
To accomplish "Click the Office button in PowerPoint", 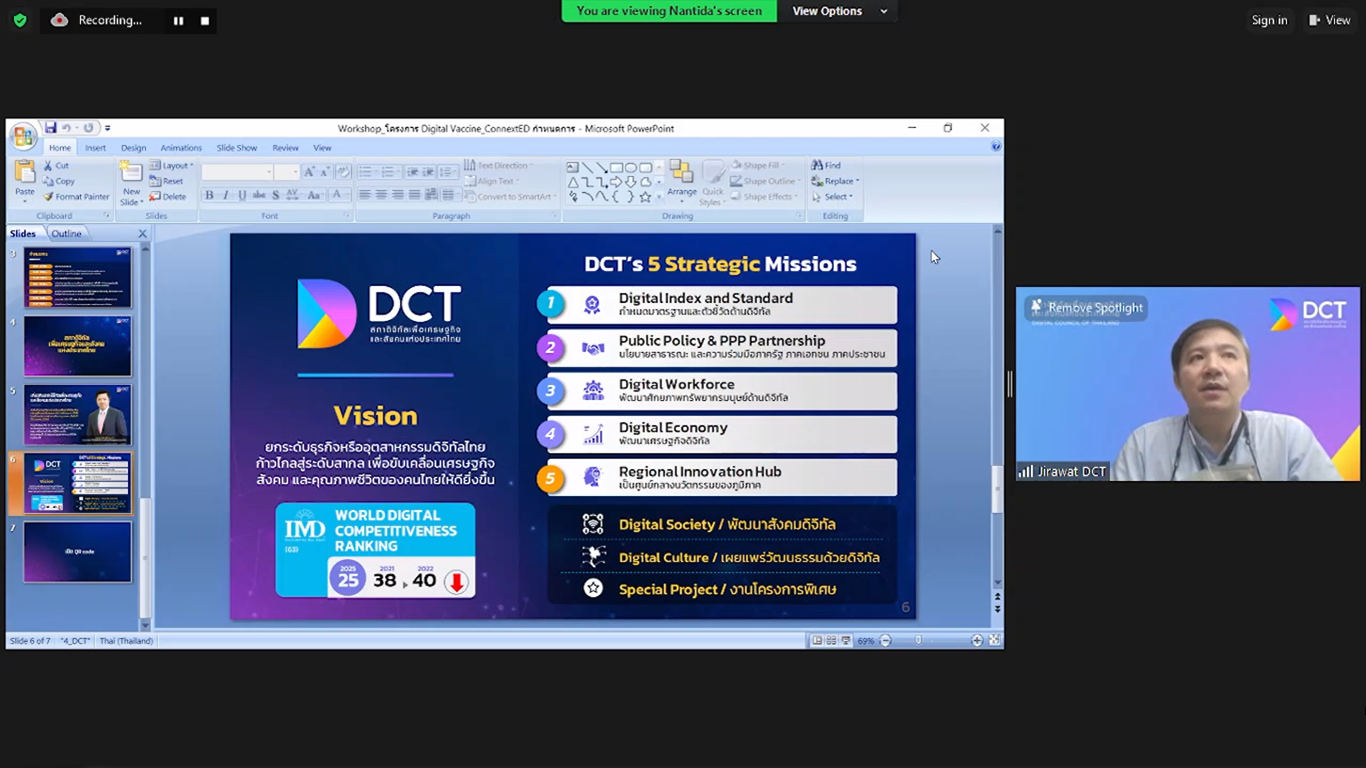I will click(x=23, y=136).
